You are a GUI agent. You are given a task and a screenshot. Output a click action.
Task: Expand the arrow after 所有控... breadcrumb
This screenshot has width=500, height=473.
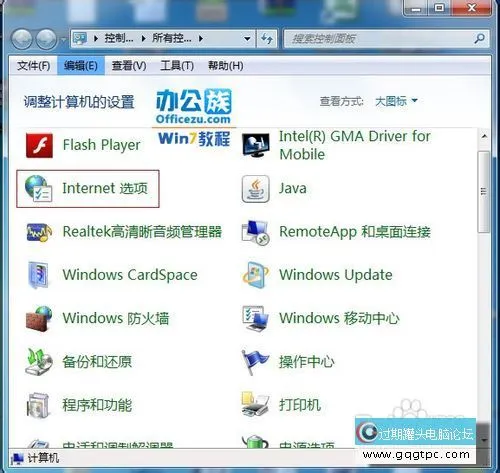(x=201, y=39)
